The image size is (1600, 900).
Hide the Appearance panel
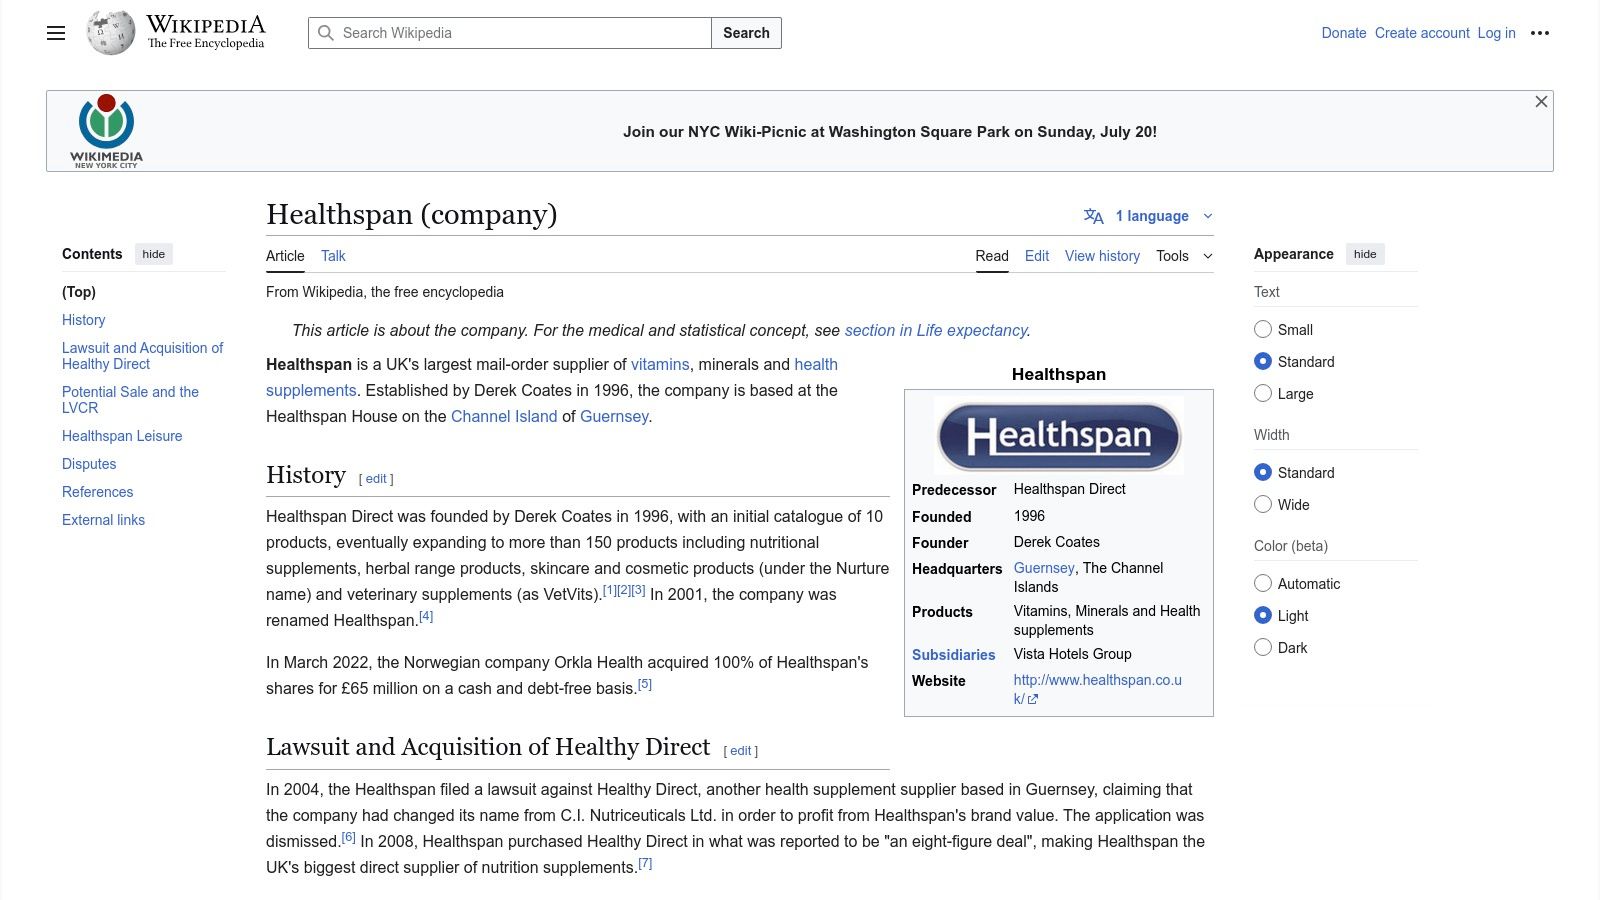[x=1365, y=254]
